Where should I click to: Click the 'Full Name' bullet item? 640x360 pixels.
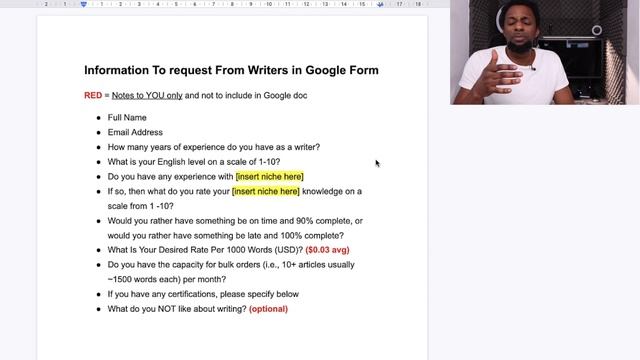[127, 118]
